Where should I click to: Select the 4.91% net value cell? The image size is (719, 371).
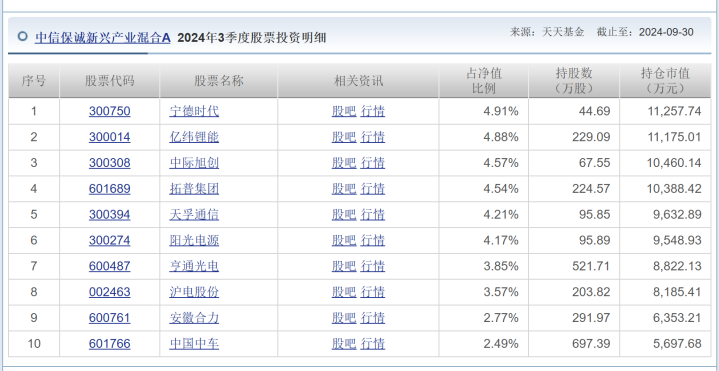(x=501, y=111)
